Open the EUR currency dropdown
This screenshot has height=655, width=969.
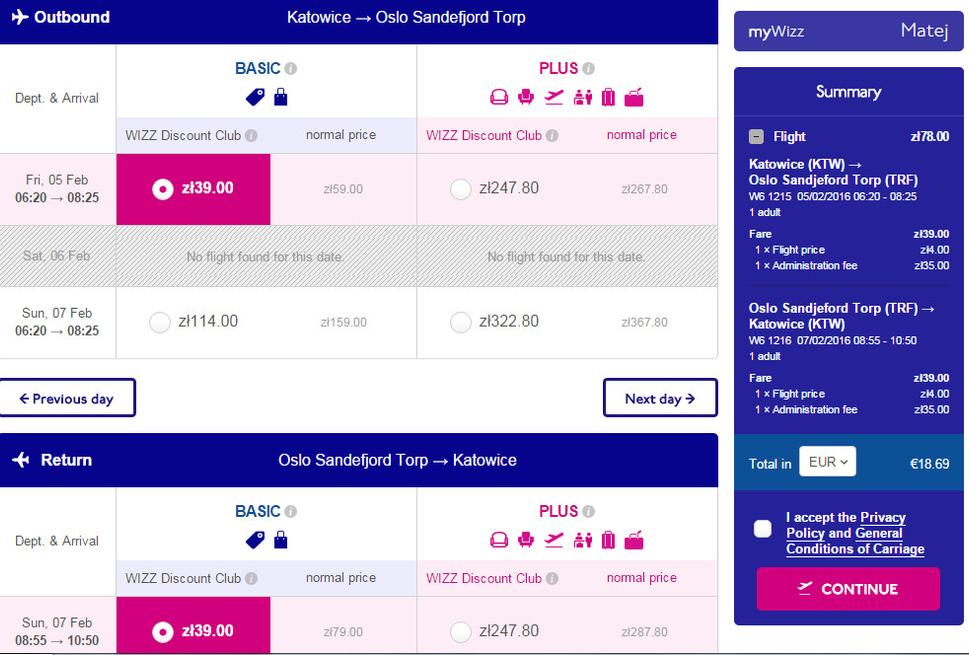pyautogui.click(x=827, y=462)
